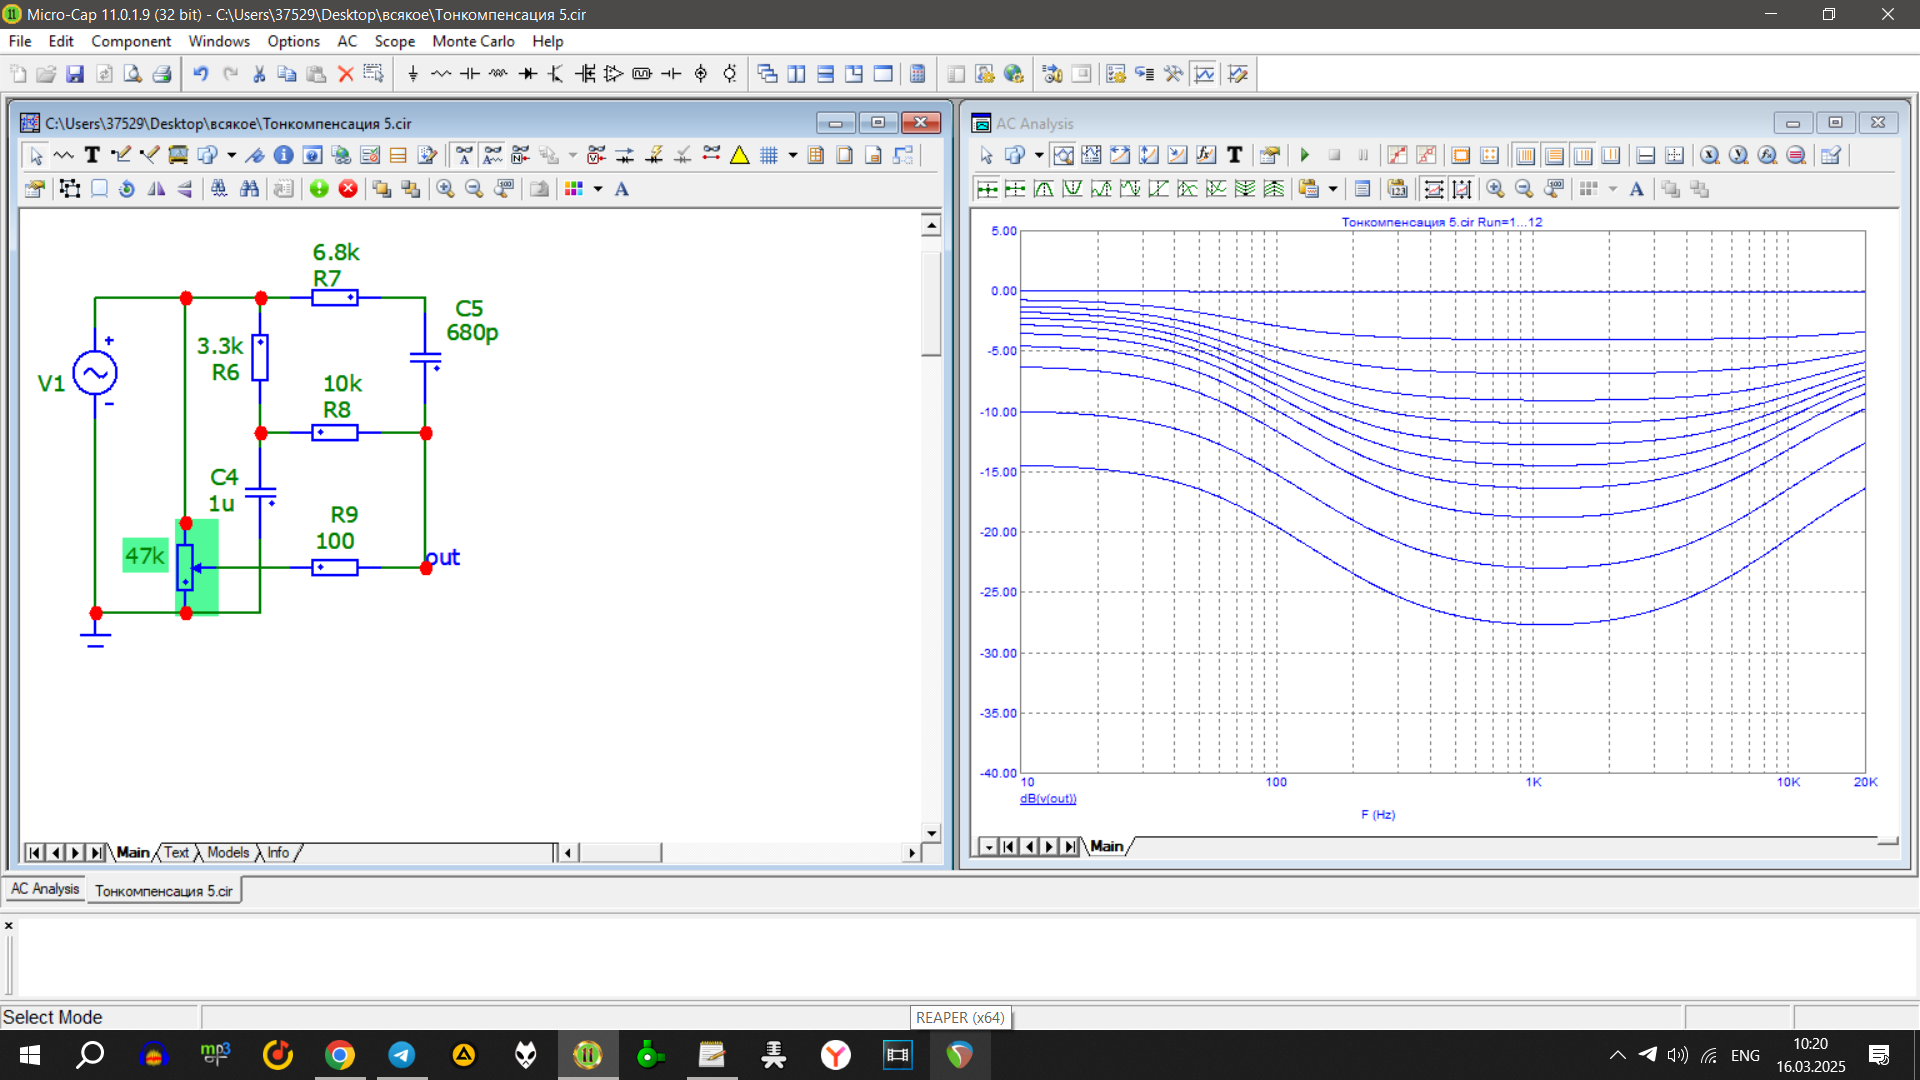
Task: Toggle the yellow warning triangle button
Action: [740, 155]
